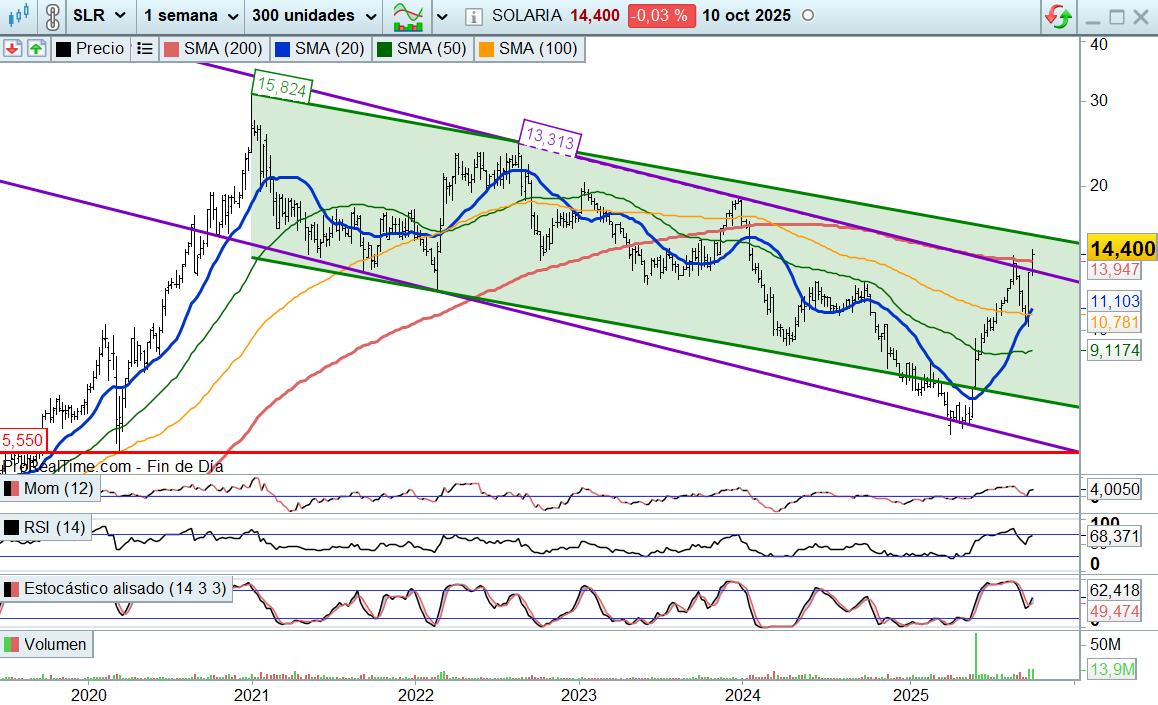
Task: Click the Volumen panel label
Action: (x=55, y=645)
